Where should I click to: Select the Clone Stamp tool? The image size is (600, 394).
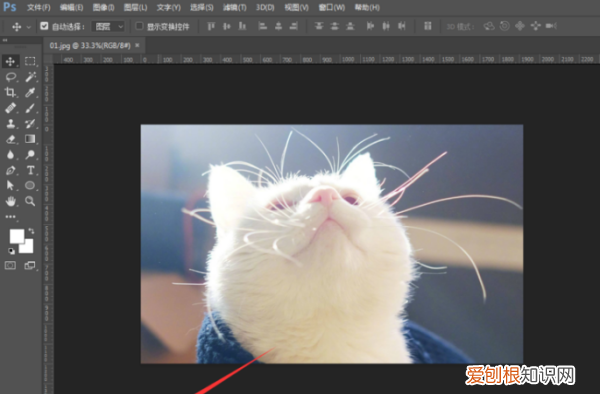click(10, 124)
